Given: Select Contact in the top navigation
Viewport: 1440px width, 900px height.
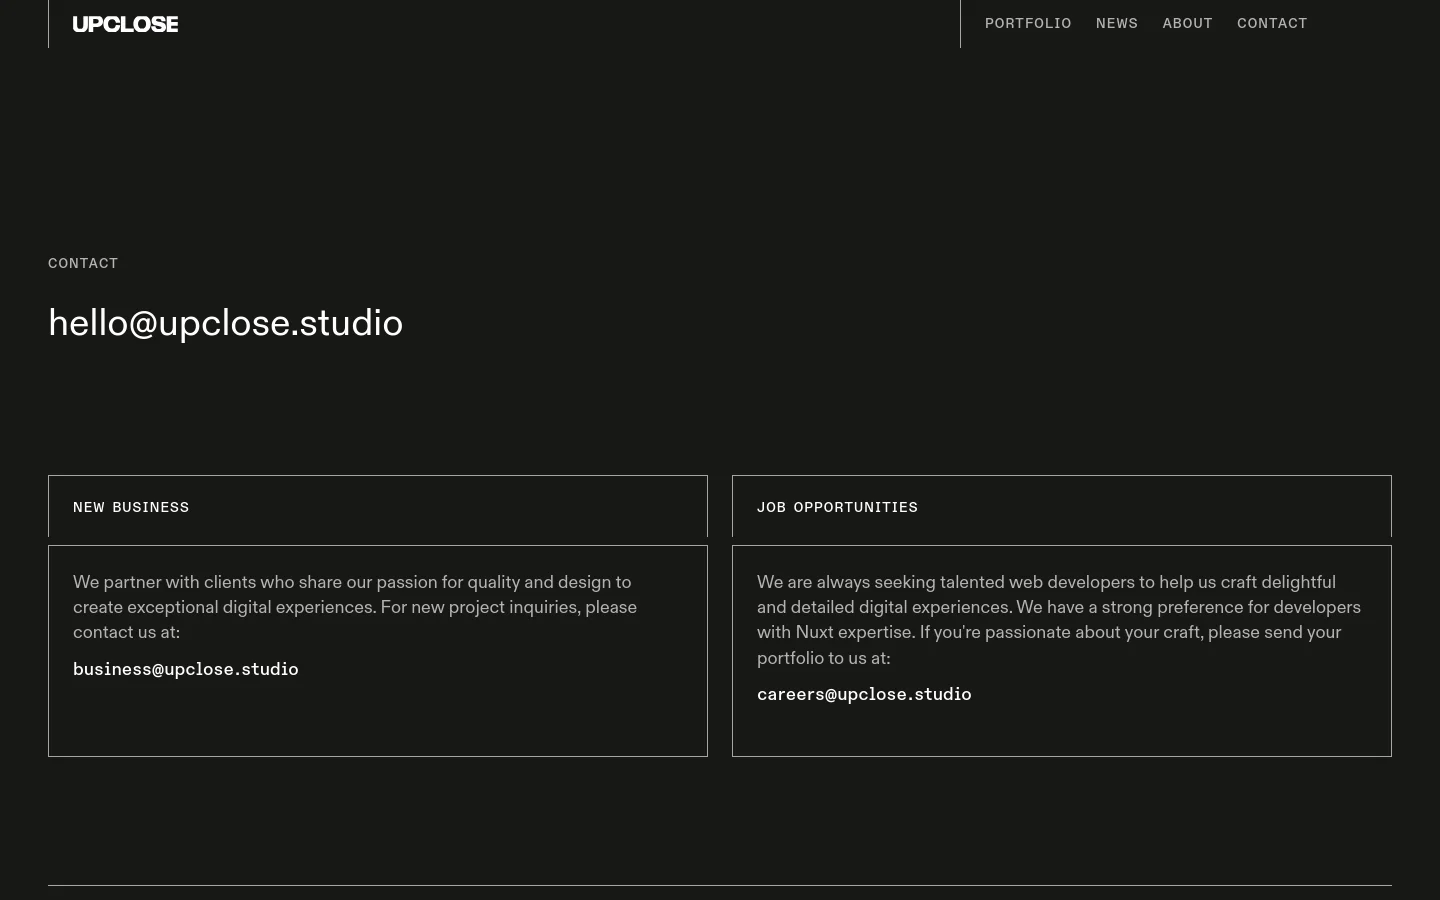Looking at the screenshot, I should [1272, 23].
